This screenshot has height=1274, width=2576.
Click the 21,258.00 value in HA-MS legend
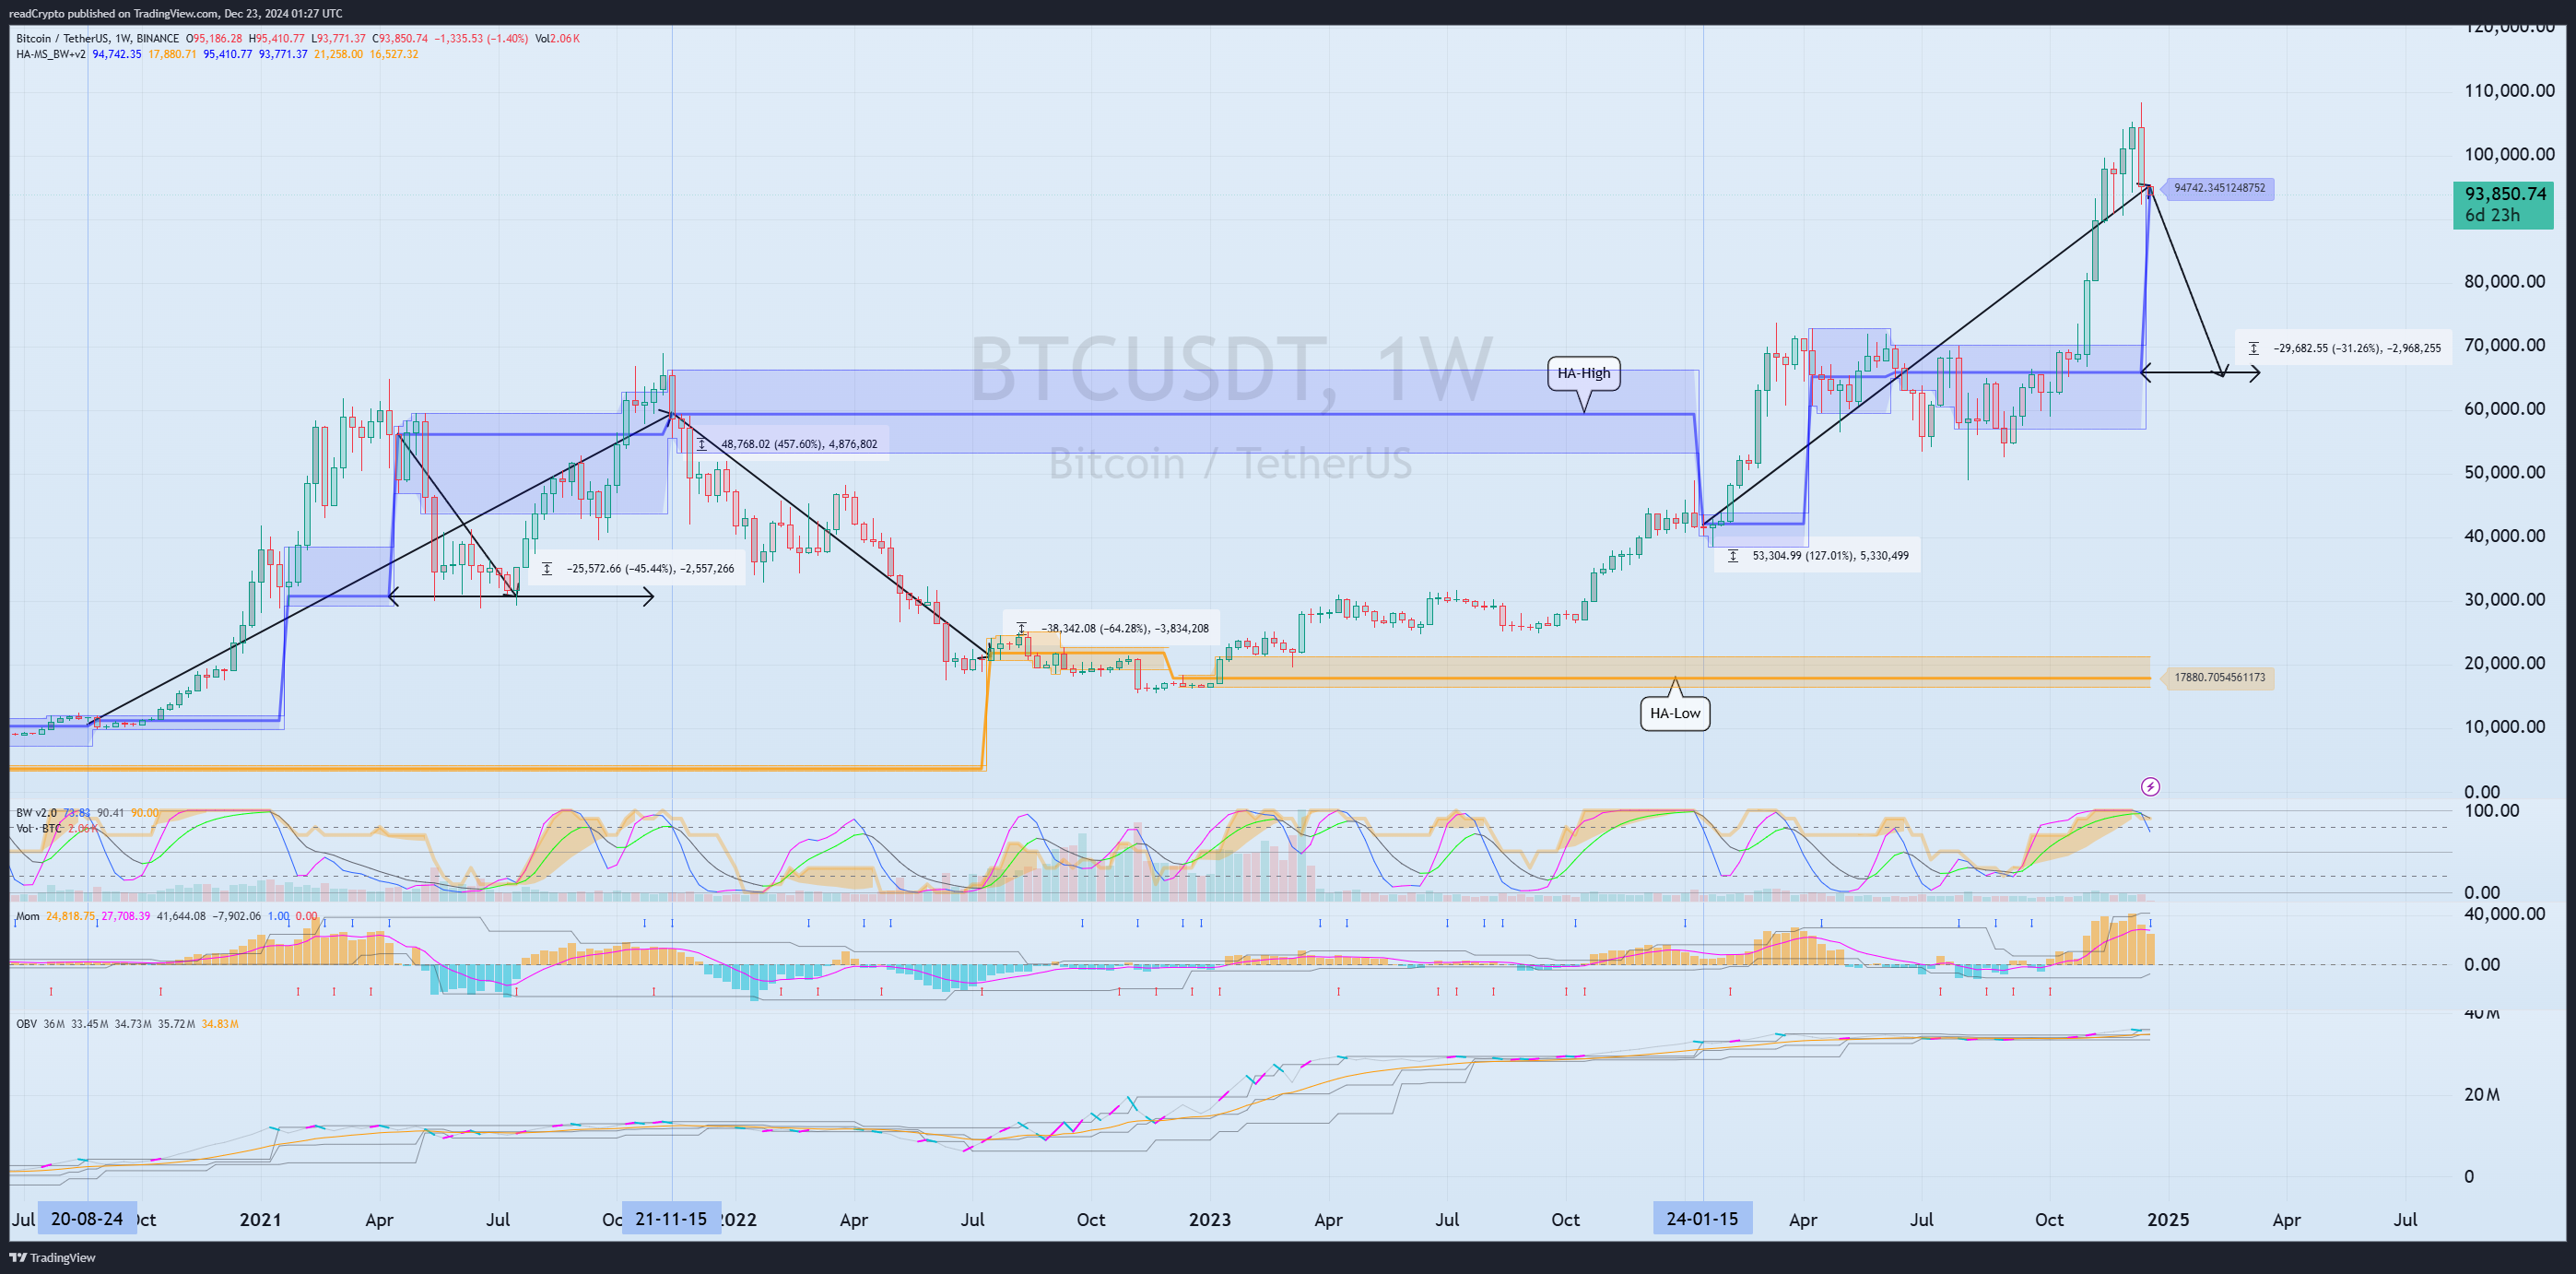338,54
